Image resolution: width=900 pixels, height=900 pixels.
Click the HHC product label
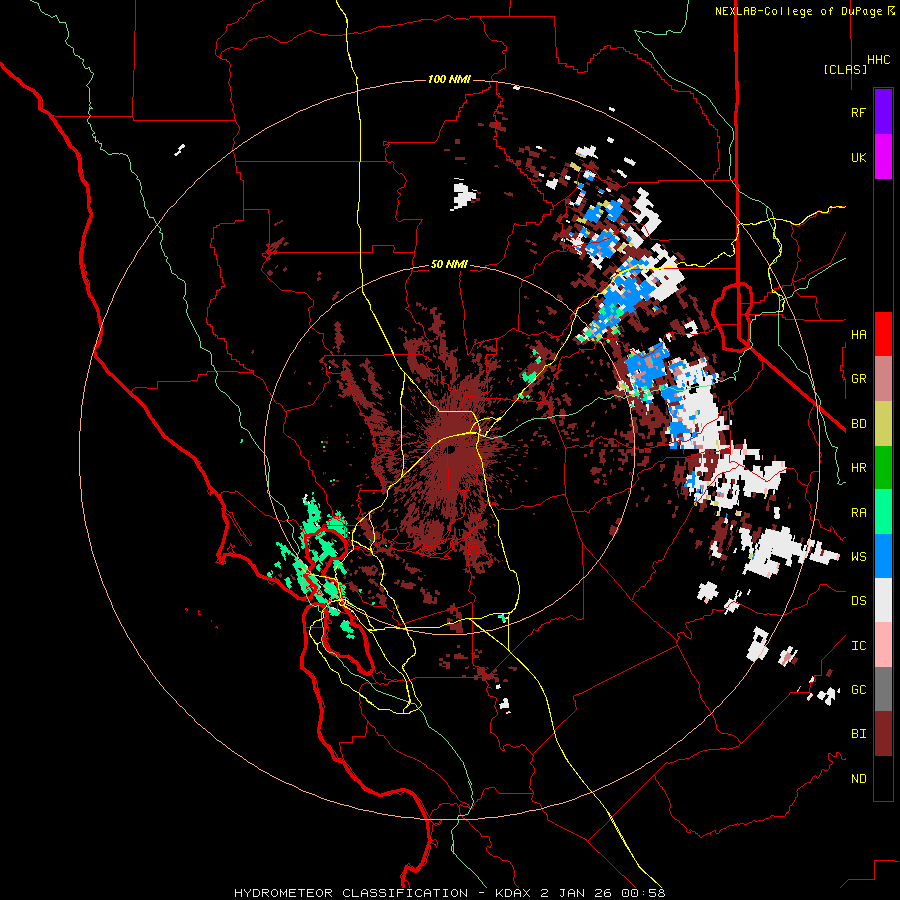(x=879, y=60)
